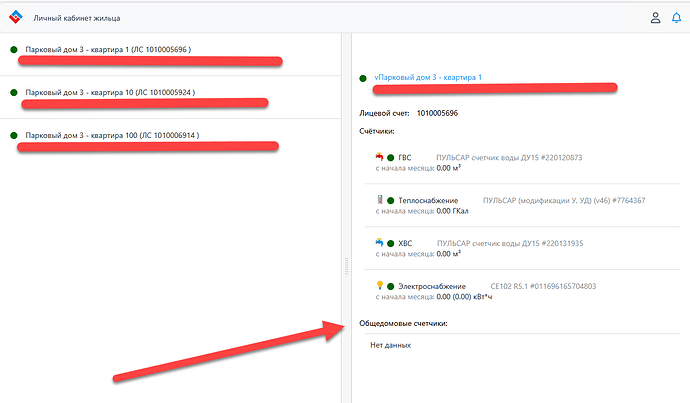Image resolution: width=690 pixels, height=403 pixels.
Task: Click green status dot beside Электроснабжение
Action: click(x=390, y=287)
